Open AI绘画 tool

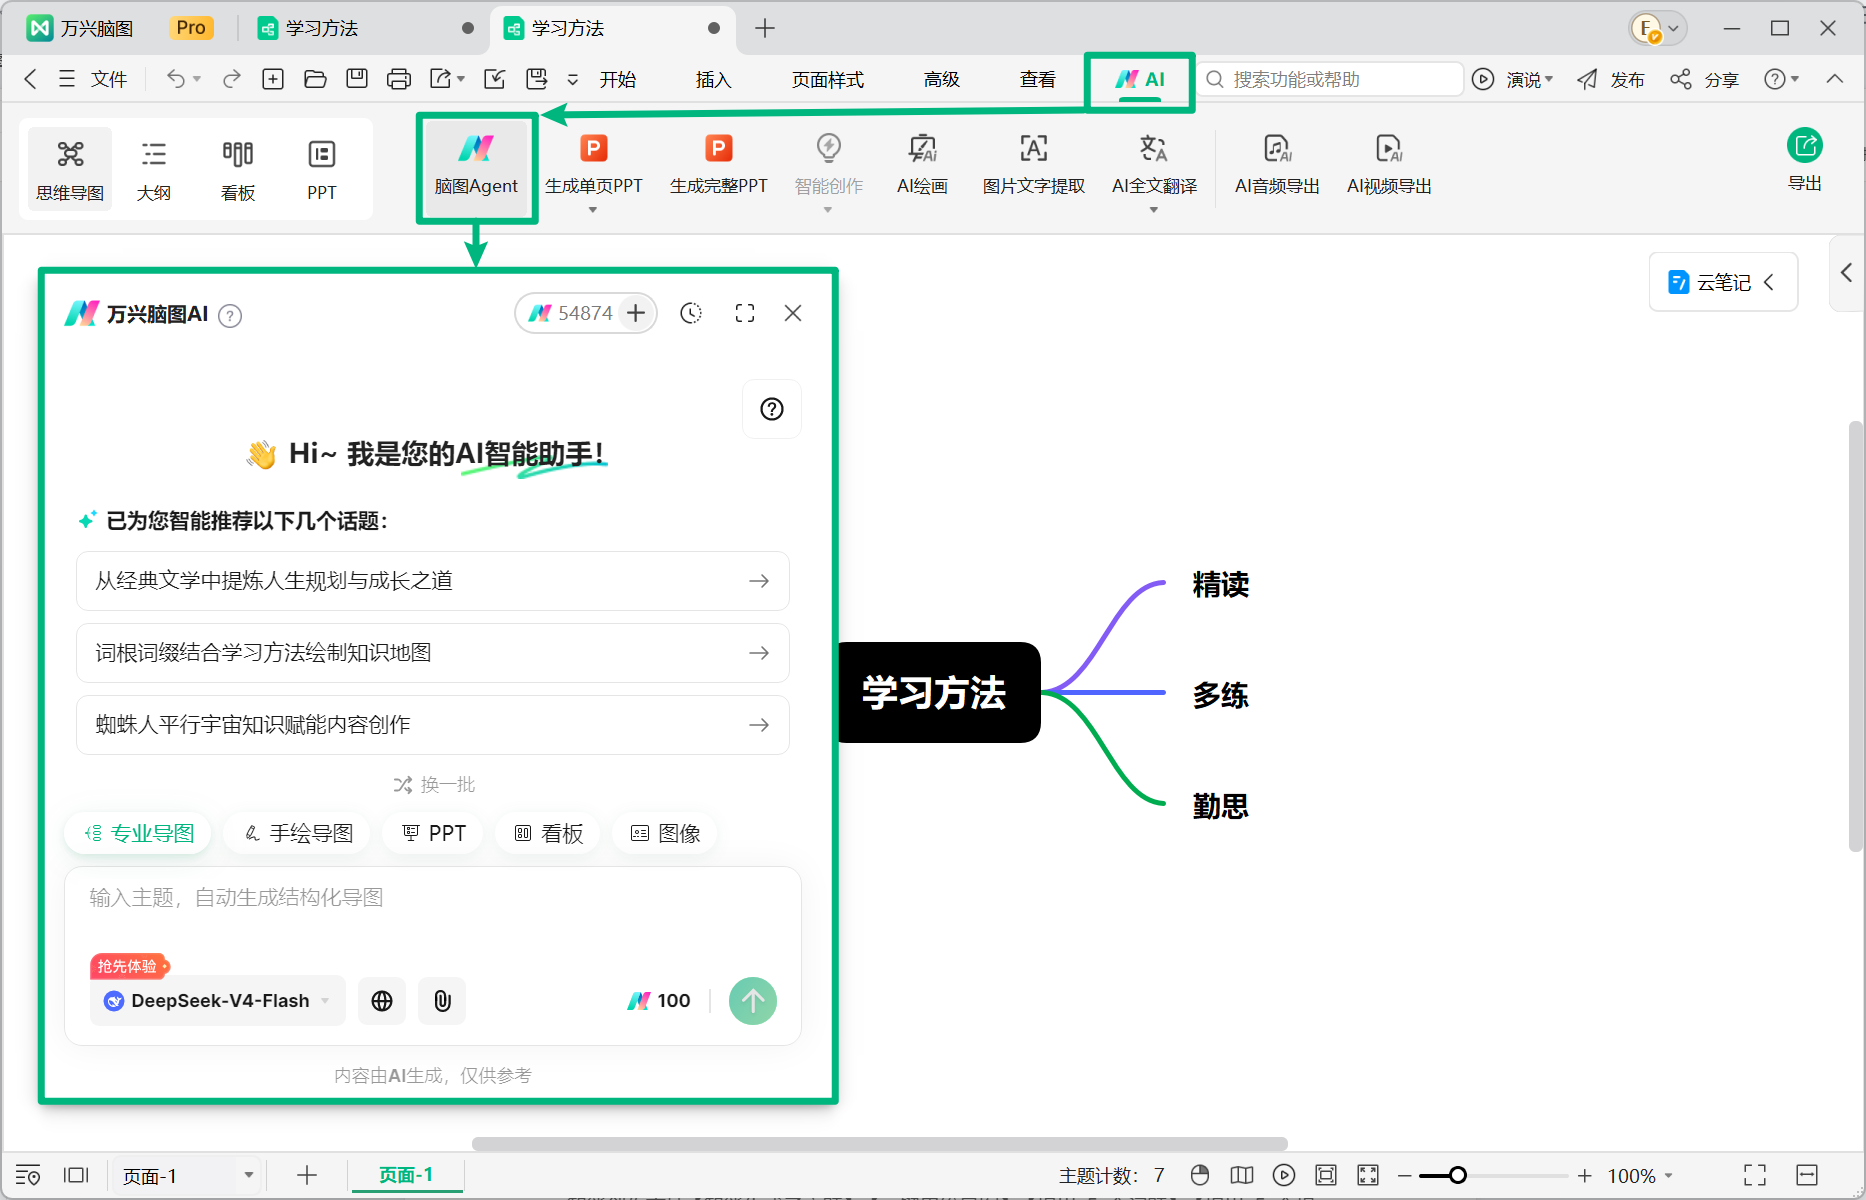922,165
